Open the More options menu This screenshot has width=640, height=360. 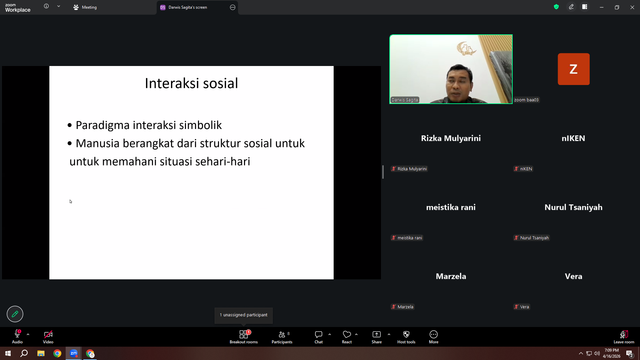(x=433, y=337)
